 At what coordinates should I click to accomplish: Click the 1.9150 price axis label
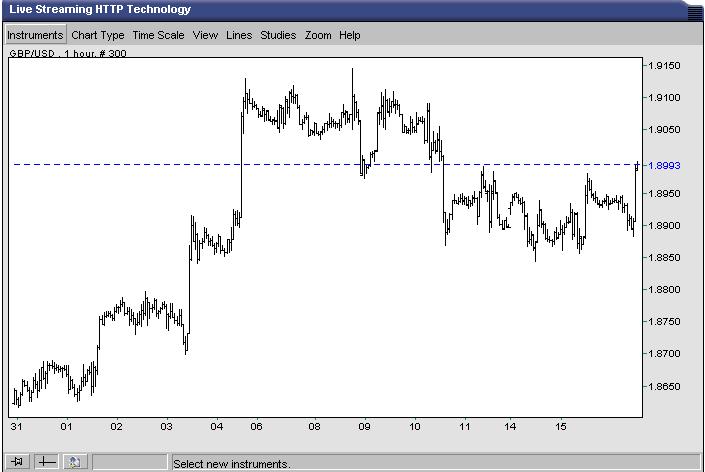tap(665, 66)
